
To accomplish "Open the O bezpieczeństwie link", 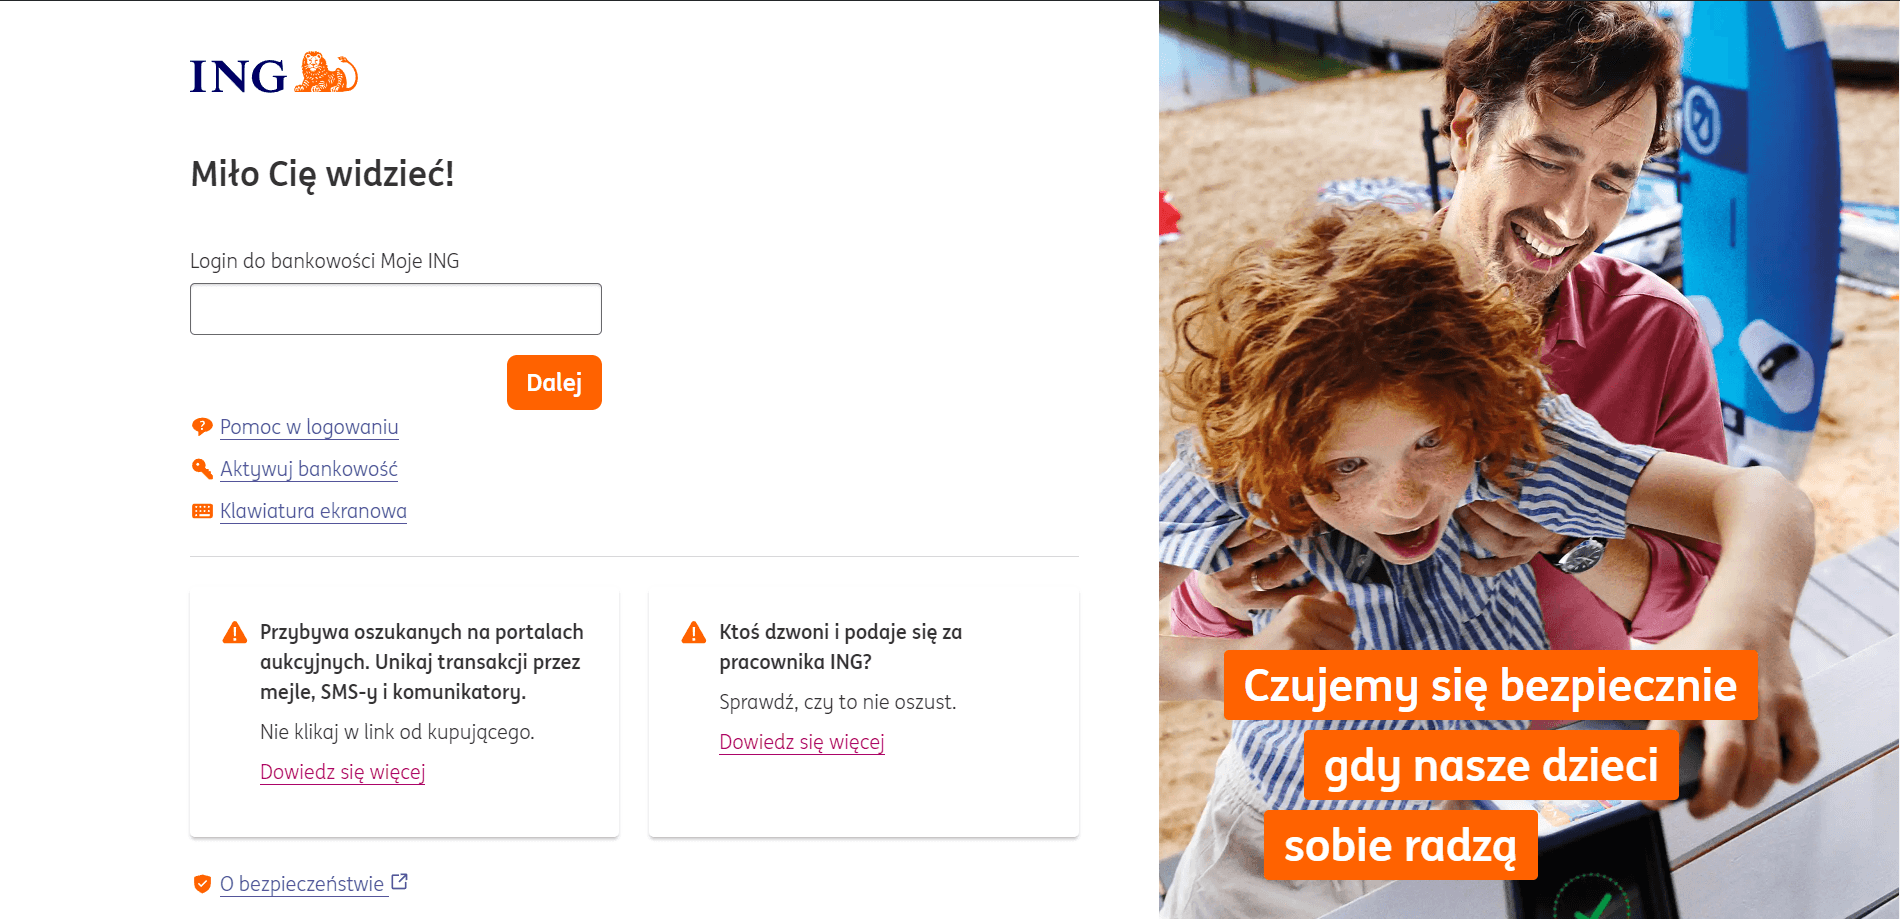I will [302, 884].
